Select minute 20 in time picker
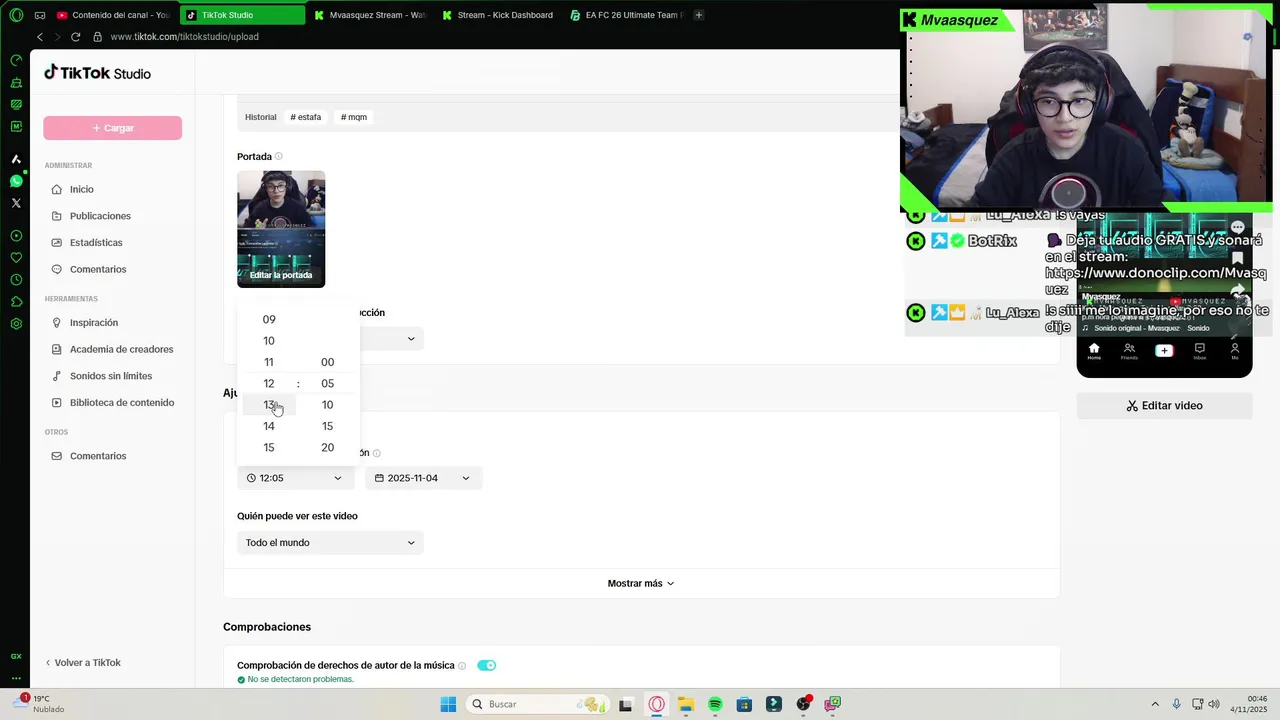The image size is (1280, 720). 327,448
